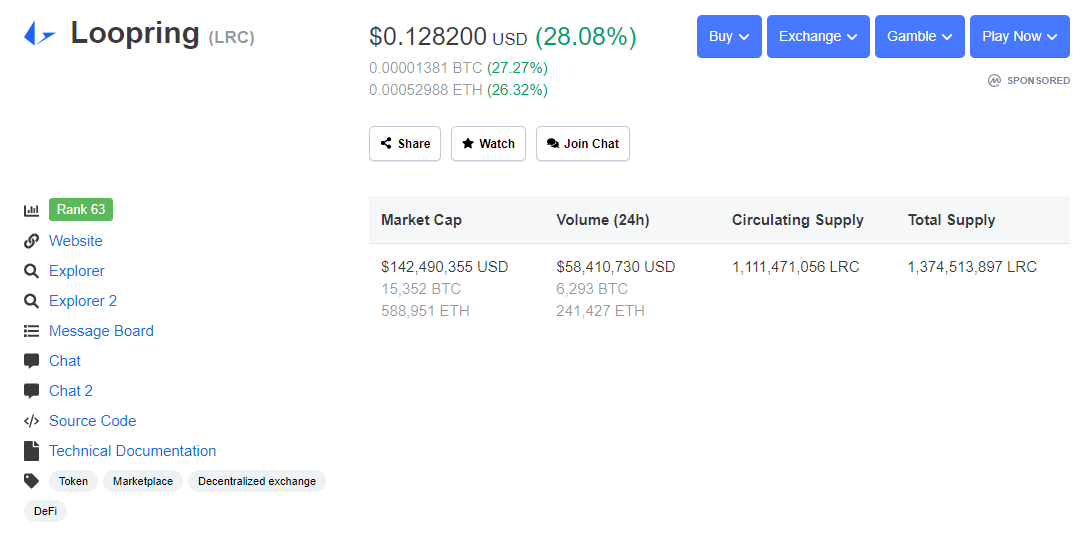Click the chain link icon beside Website
Image resolution: width=1086 pixels, height=553 pixels.
[31, 241]
